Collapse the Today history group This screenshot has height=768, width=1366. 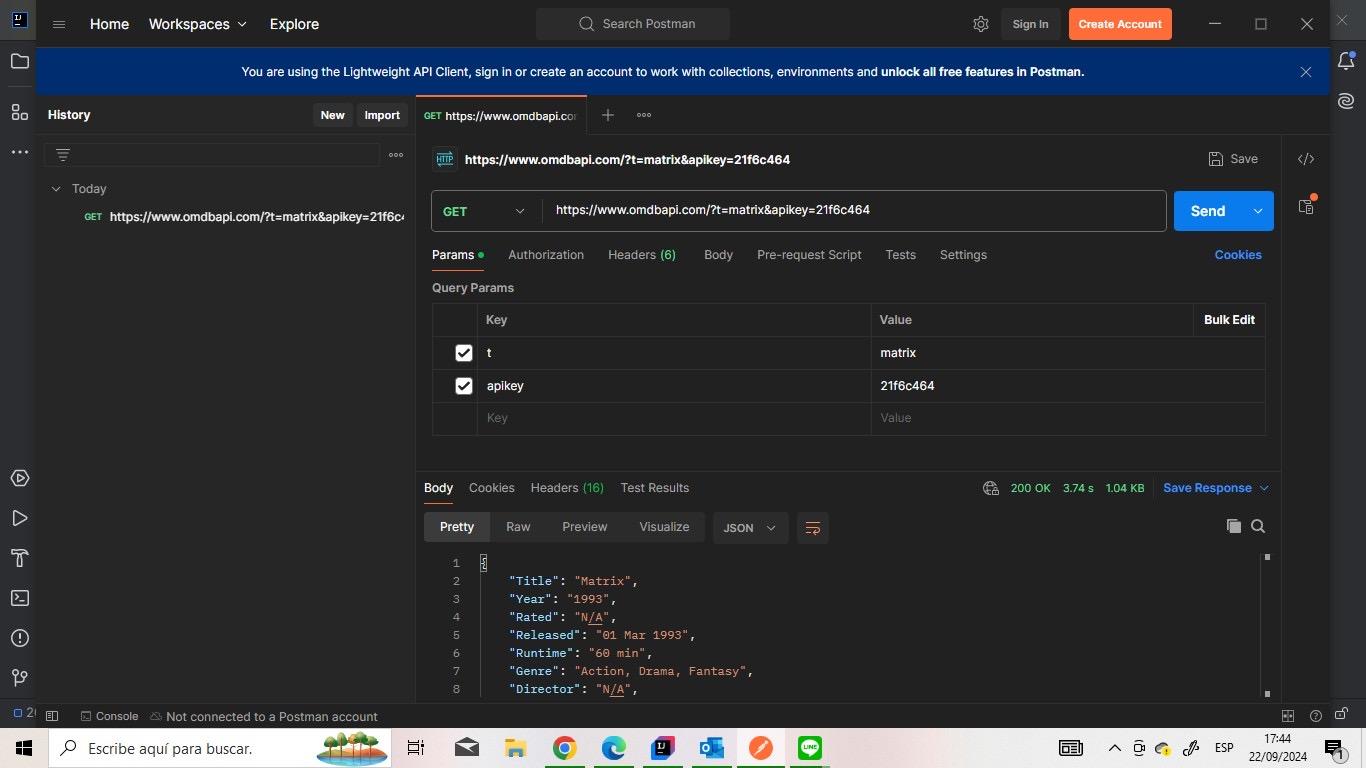(x=56, y=189)
